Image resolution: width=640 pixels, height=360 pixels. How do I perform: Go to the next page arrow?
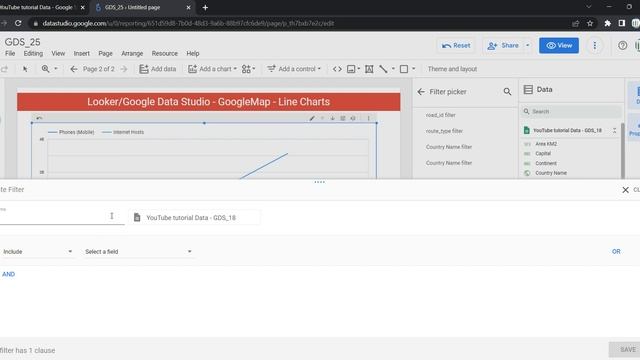point(124,69)
